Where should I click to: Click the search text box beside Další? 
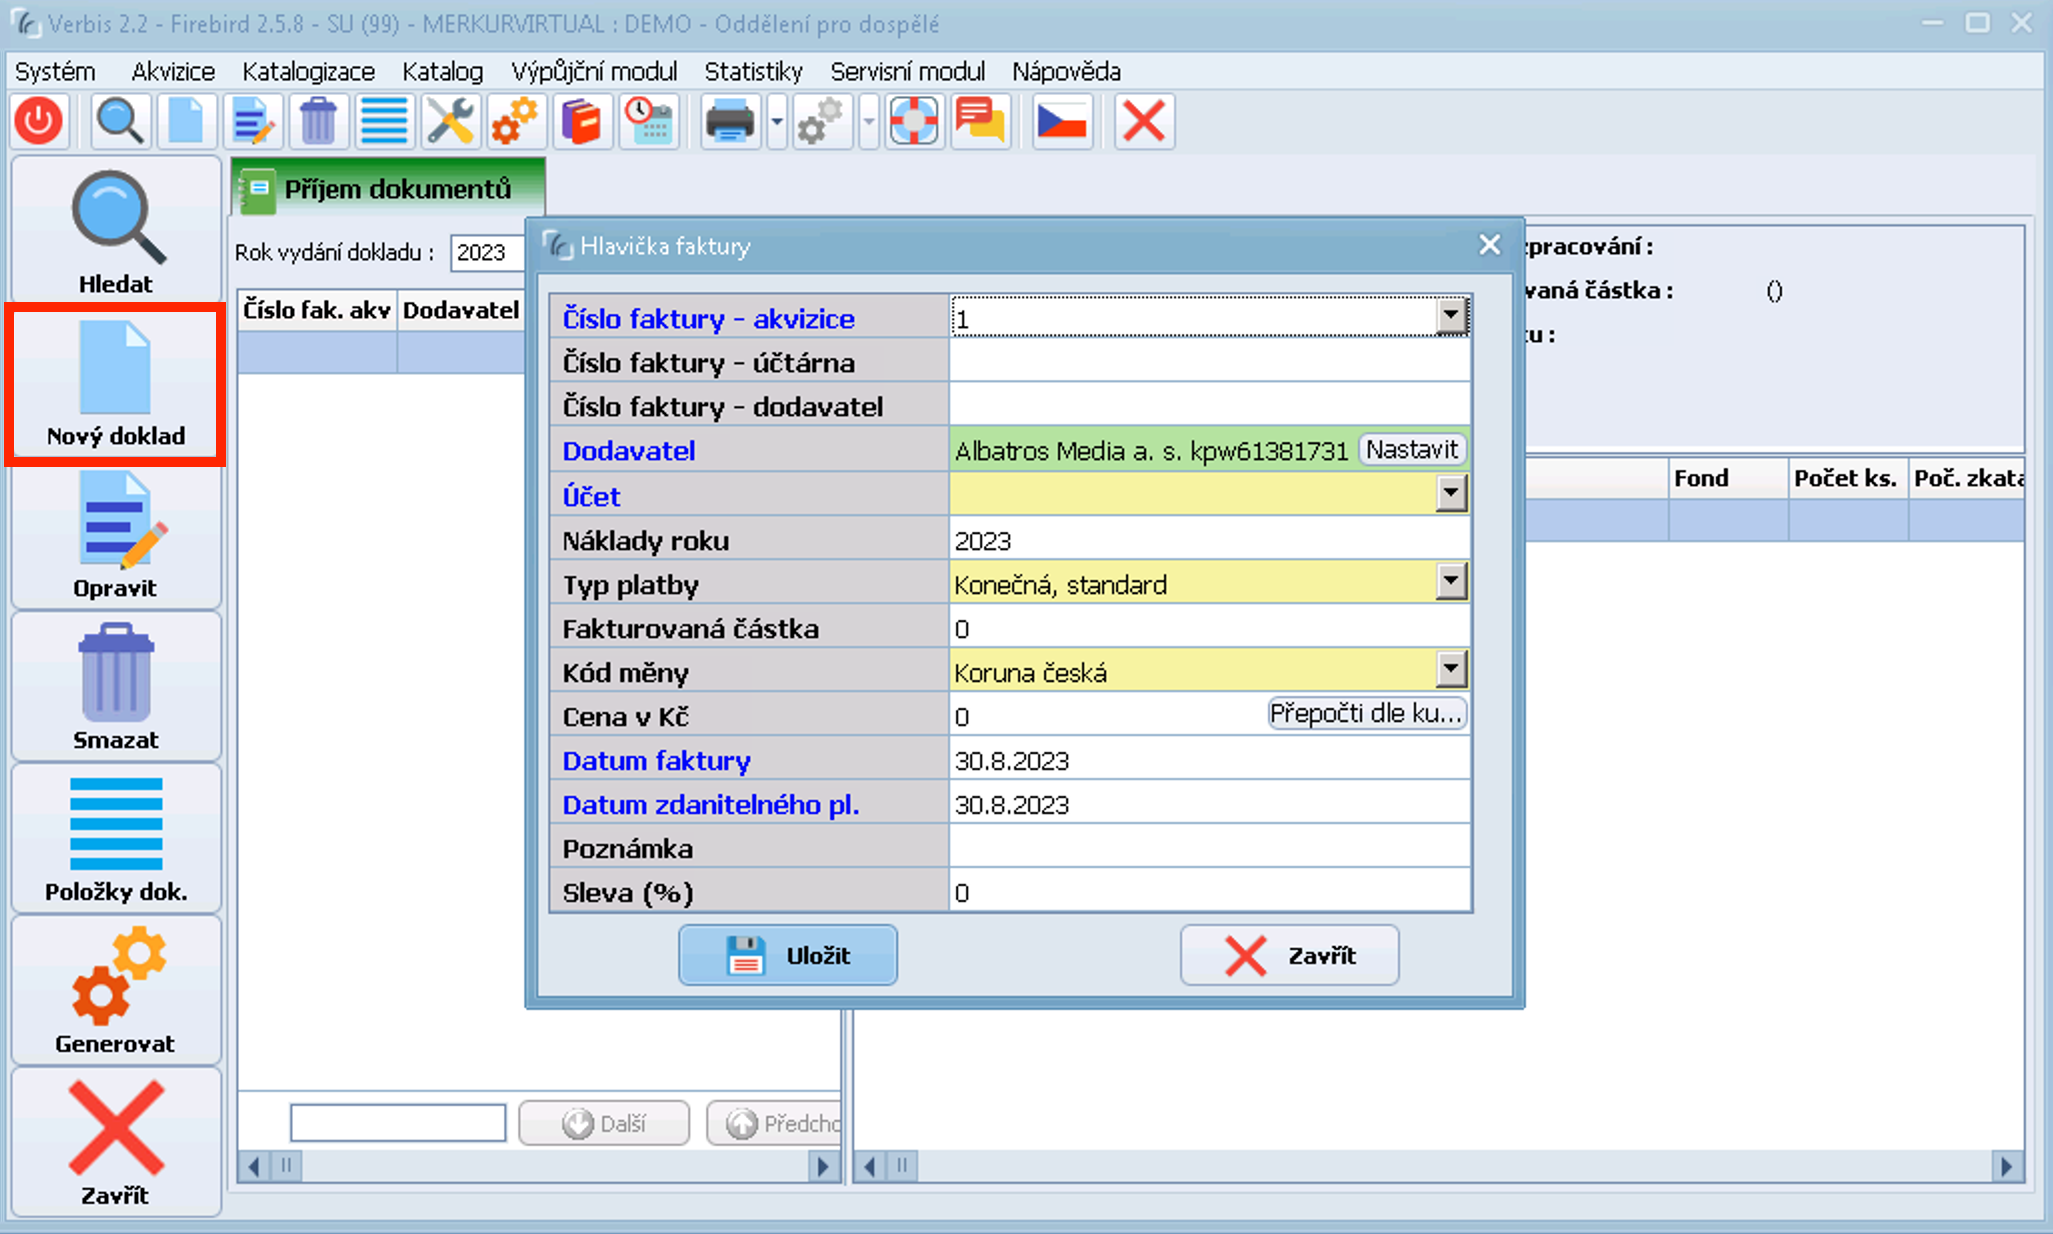pyautogui.click(x=398, y=1123)
